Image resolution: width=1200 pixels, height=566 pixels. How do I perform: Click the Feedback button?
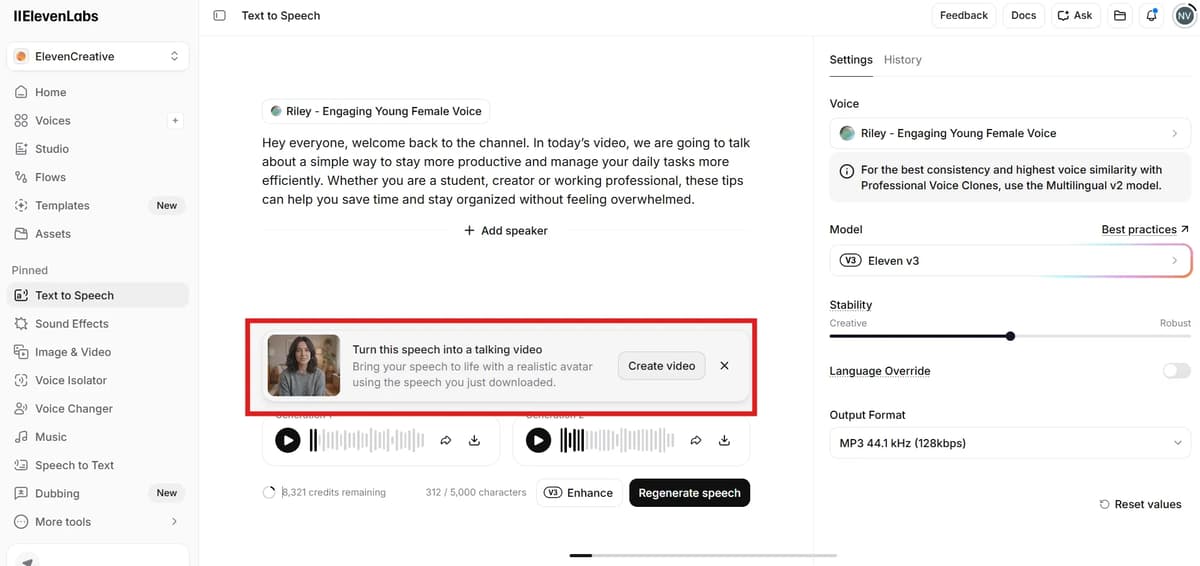pyautogui.click(x=964, y=16)
